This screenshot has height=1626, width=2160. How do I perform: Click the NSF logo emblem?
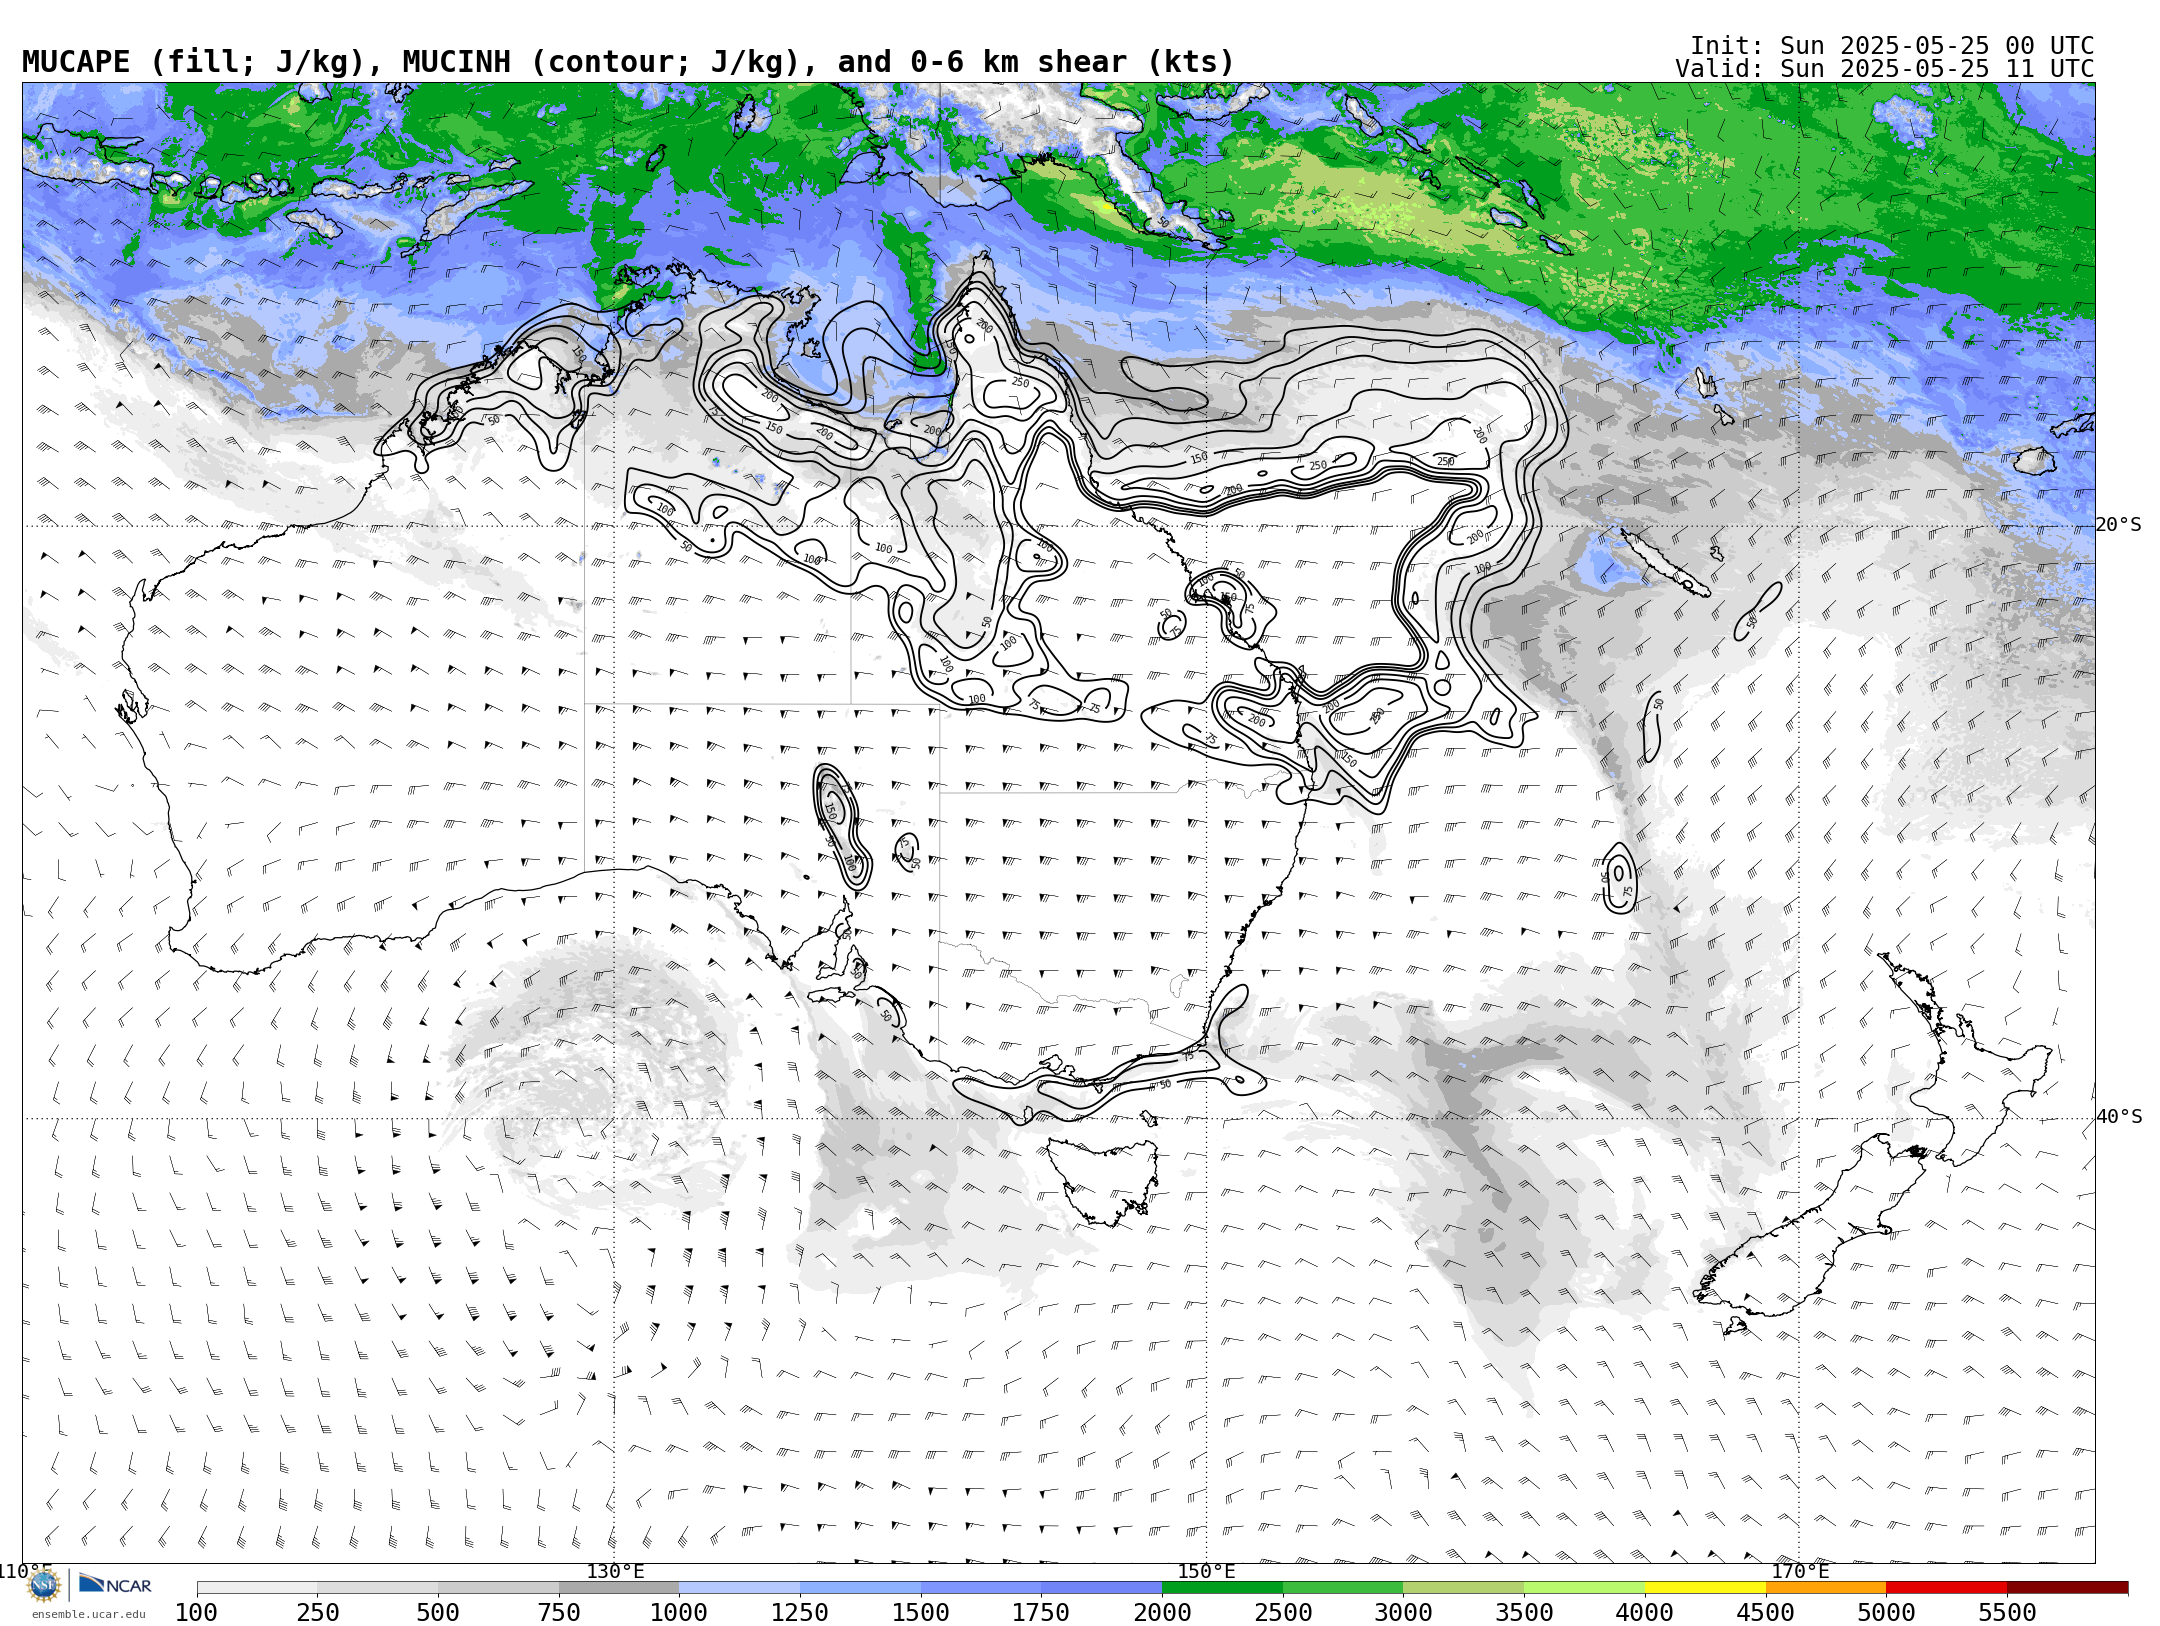point(44,1585)
